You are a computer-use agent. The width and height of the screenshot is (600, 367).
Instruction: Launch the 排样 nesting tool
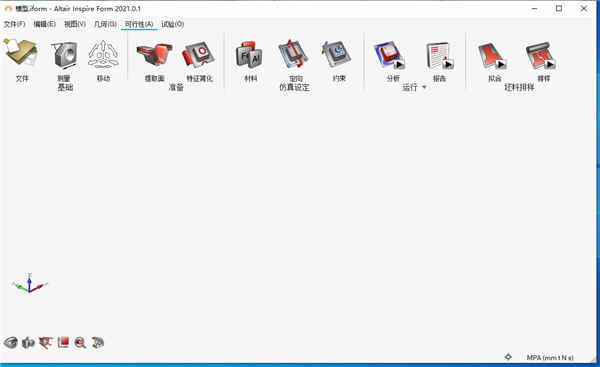[541, 56]
